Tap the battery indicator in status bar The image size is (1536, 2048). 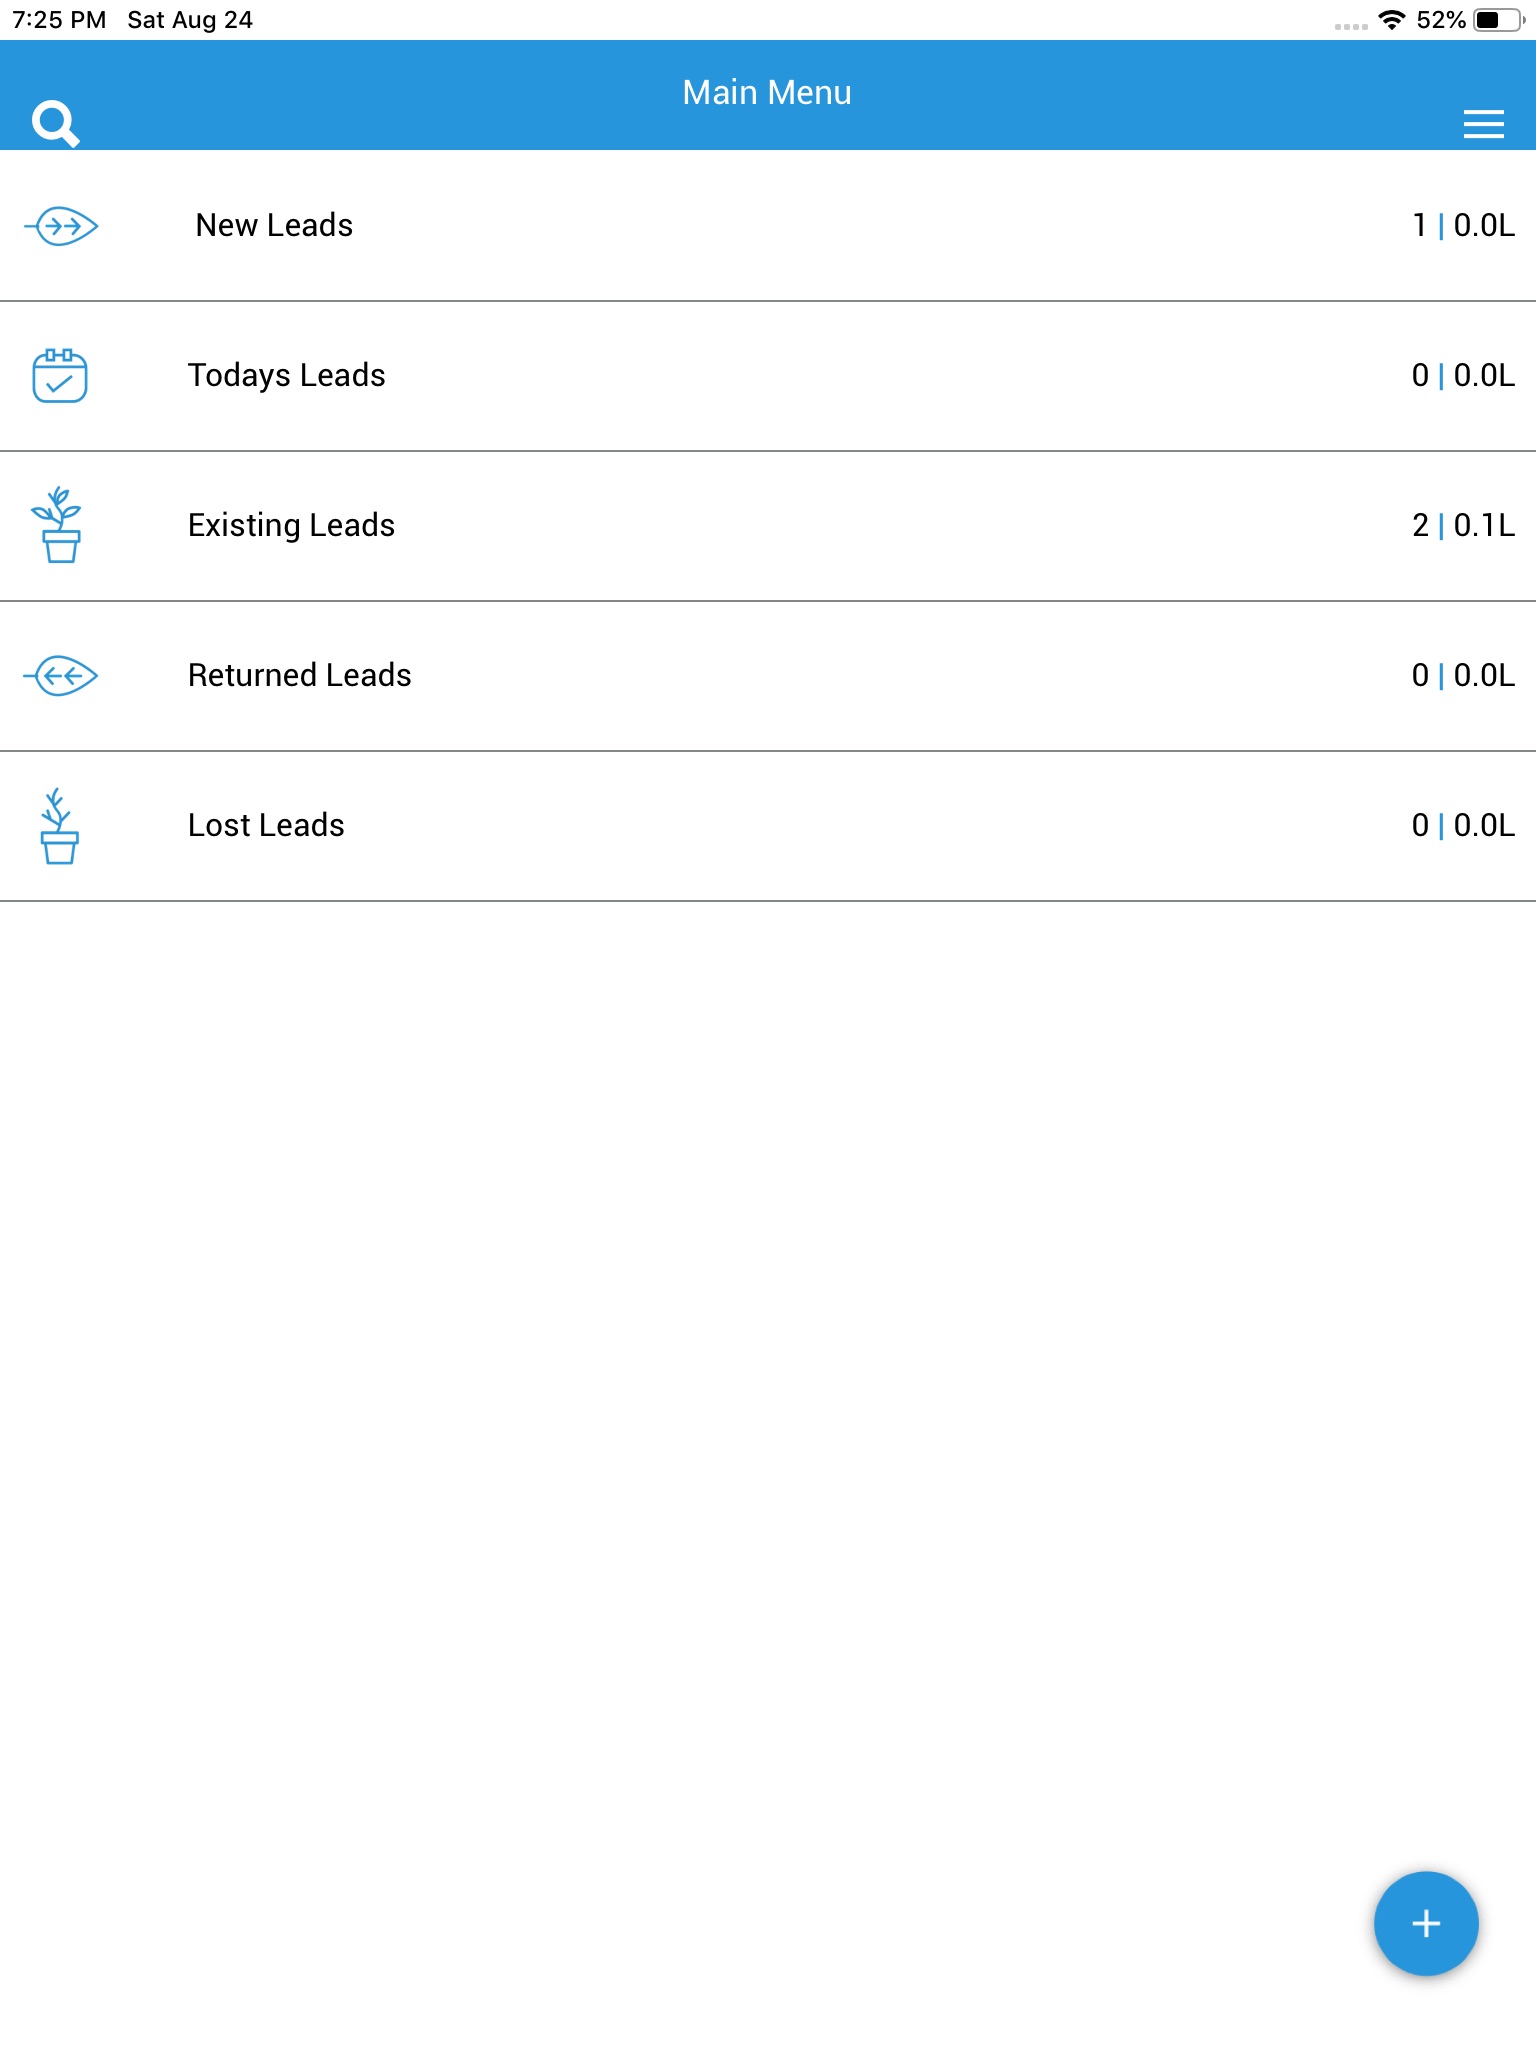coord(1497,20)
